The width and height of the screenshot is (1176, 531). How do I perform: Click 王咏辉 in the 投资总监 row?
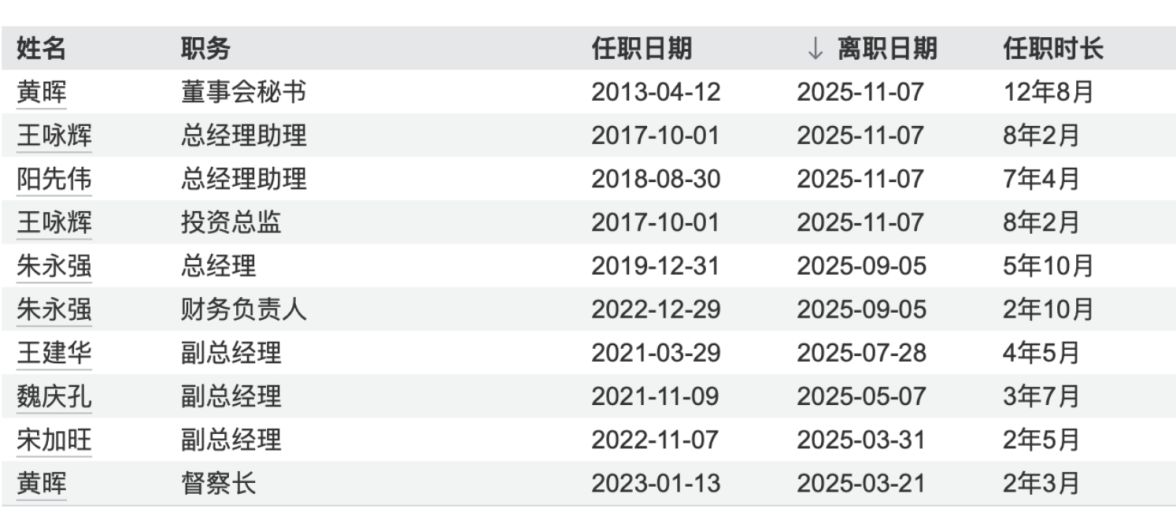[x=54, y=222]
